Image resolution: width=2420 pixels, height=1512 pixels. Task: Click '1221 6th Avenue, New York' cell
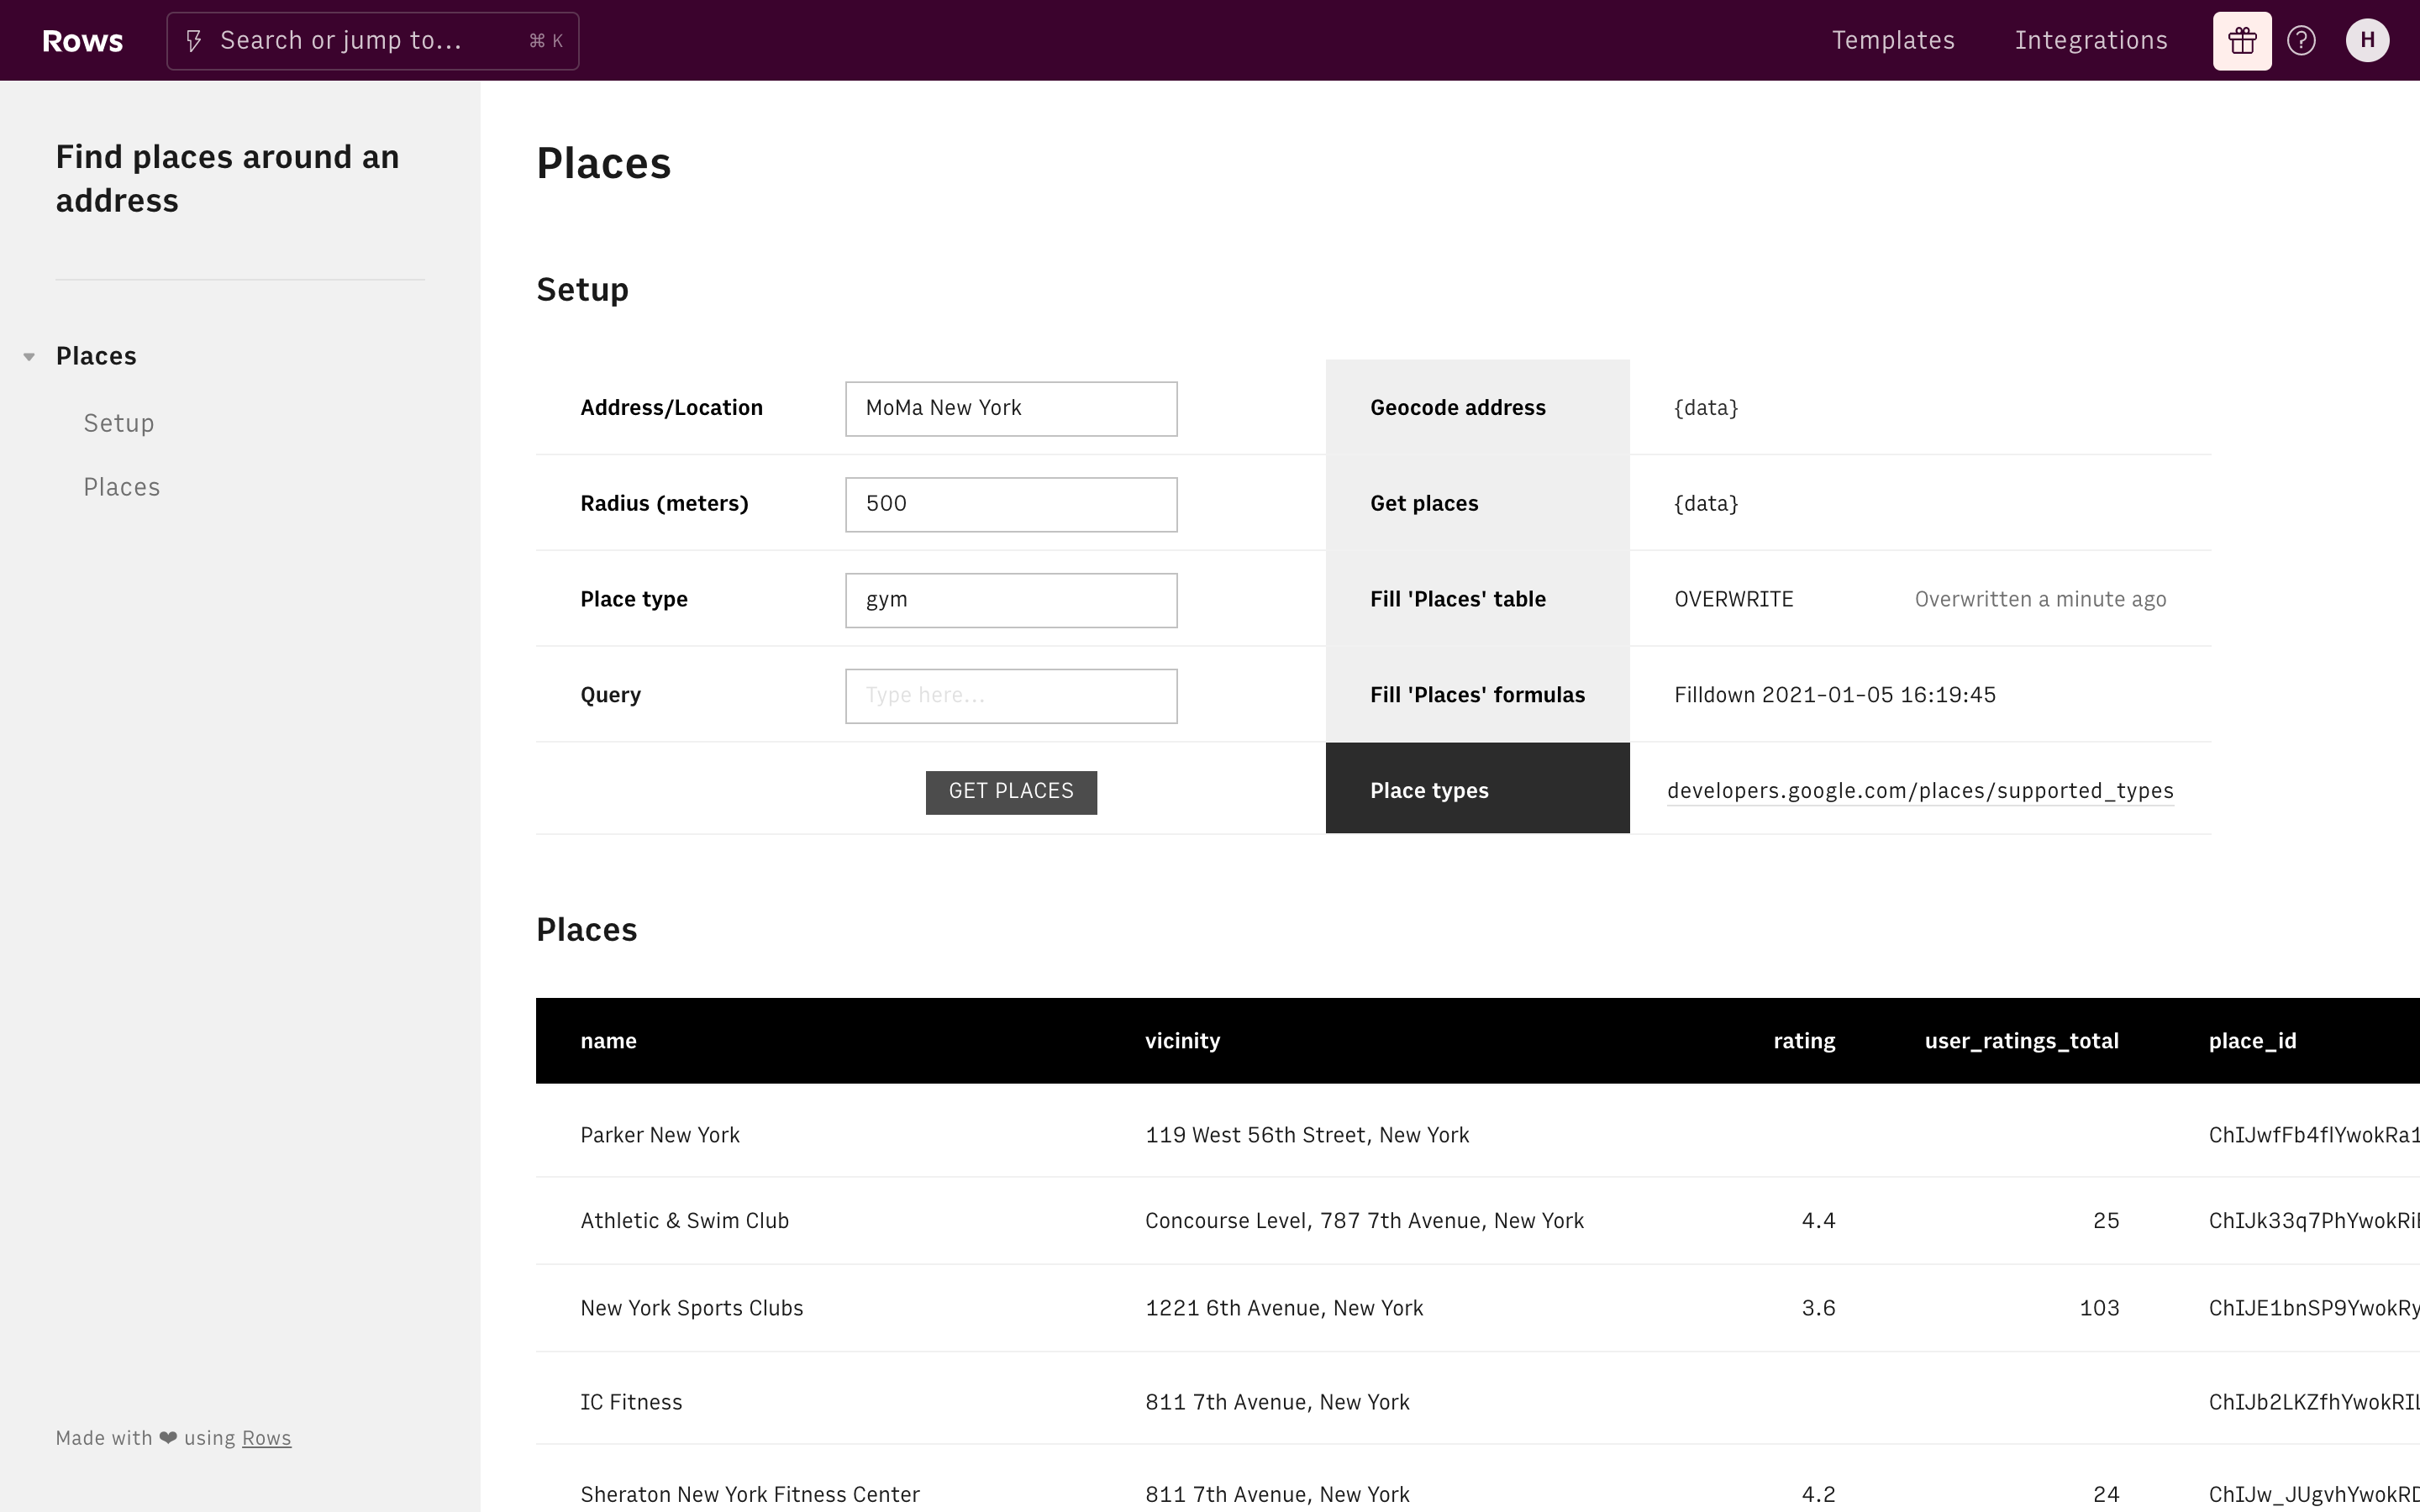[x=1284, y=1308]
